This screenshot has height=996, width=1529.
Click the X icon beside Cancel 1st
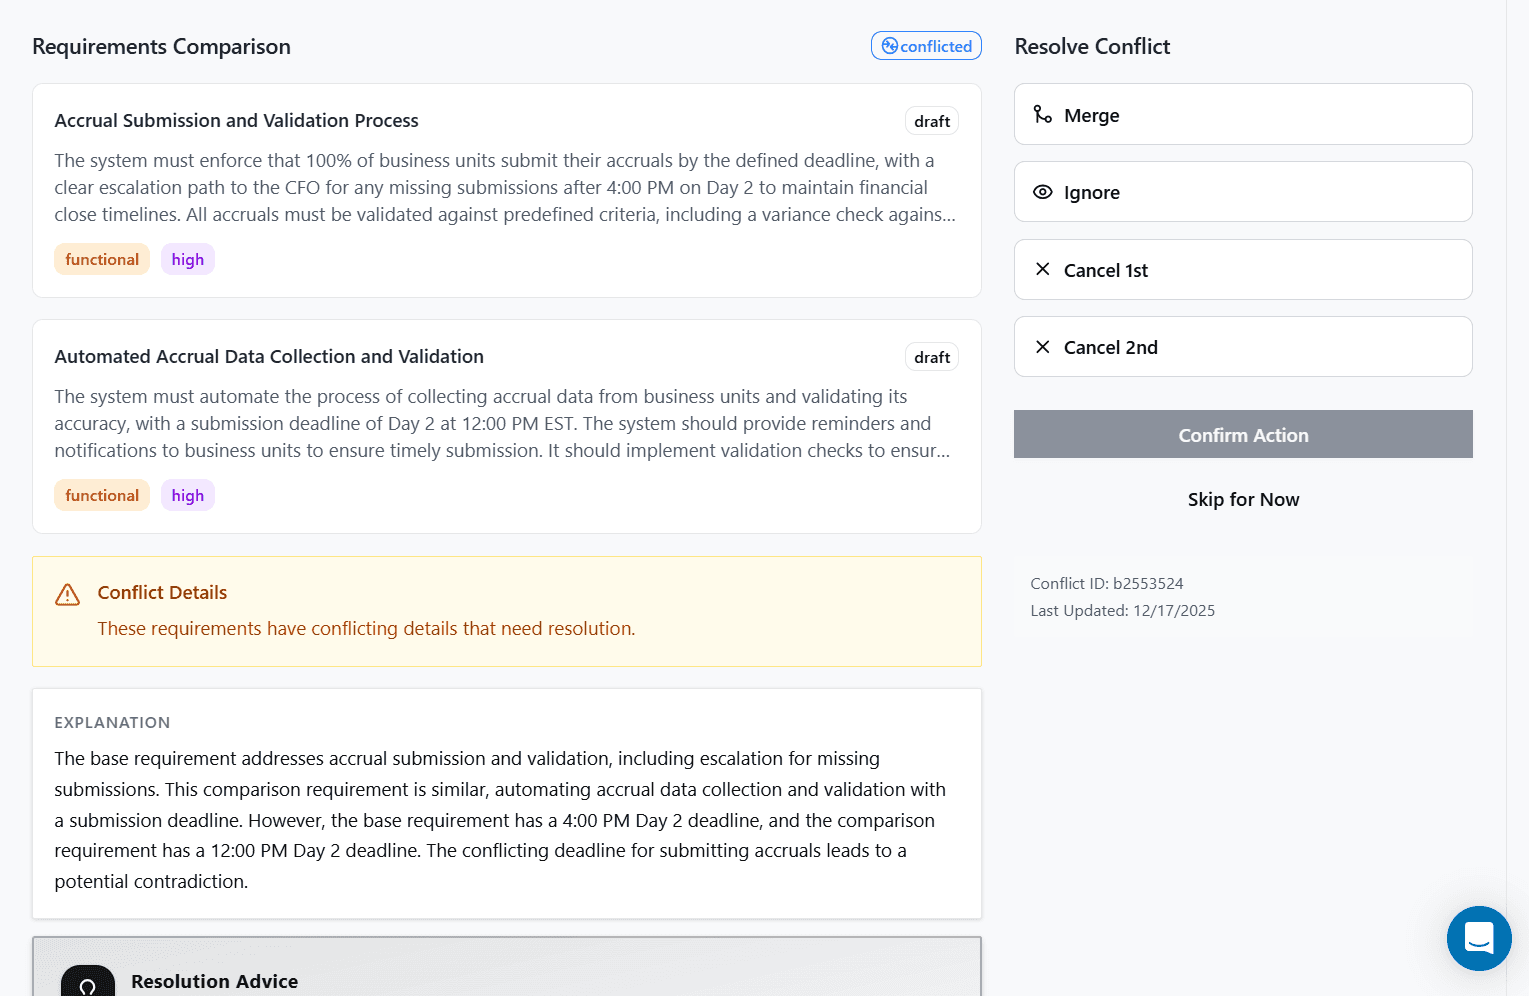[1043, 269]
